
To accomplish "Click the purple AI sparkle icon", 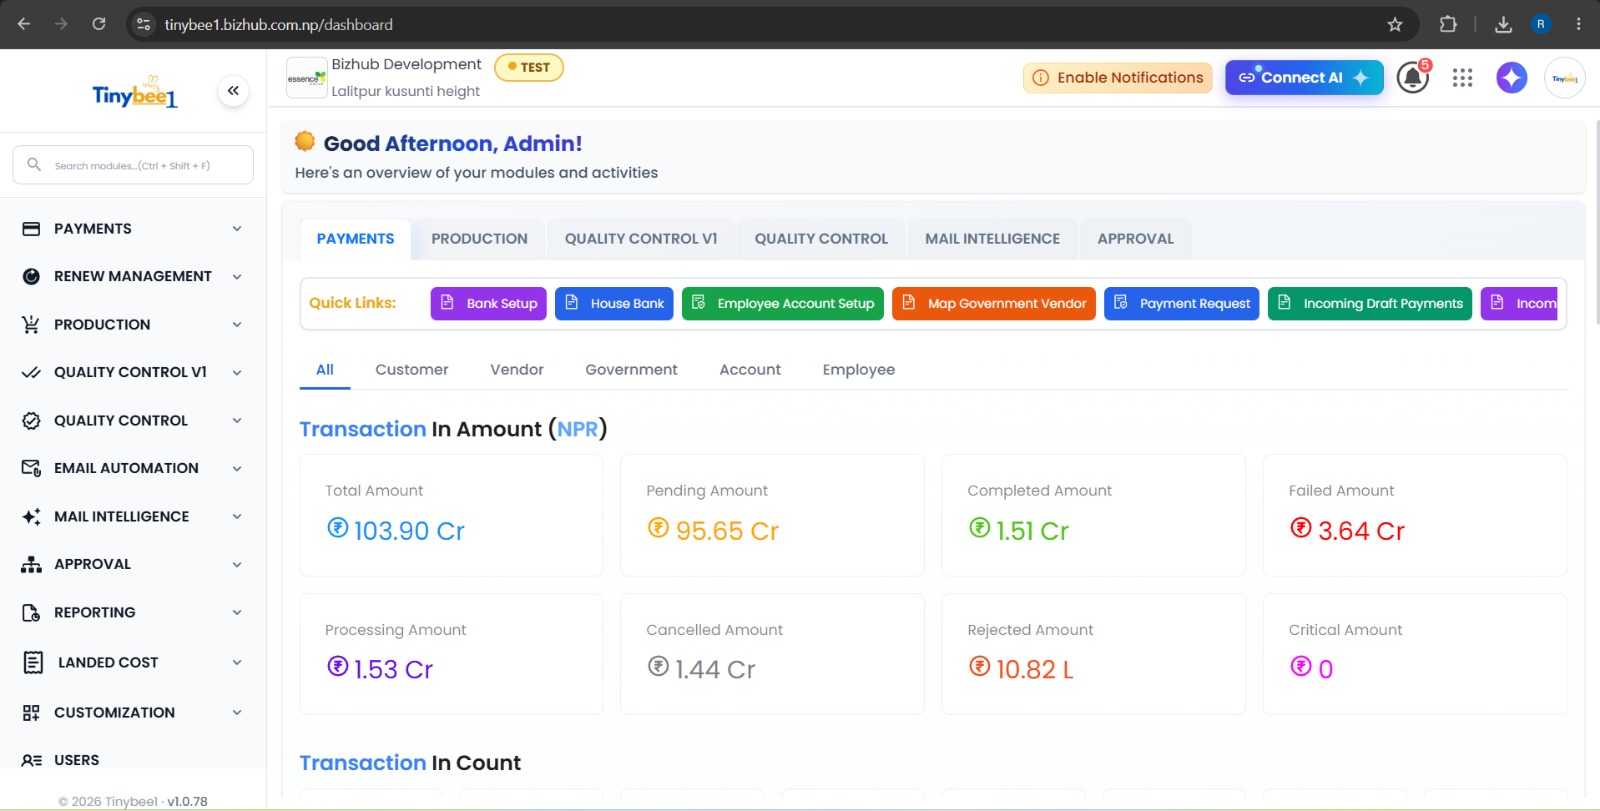I will point(1511,77).
